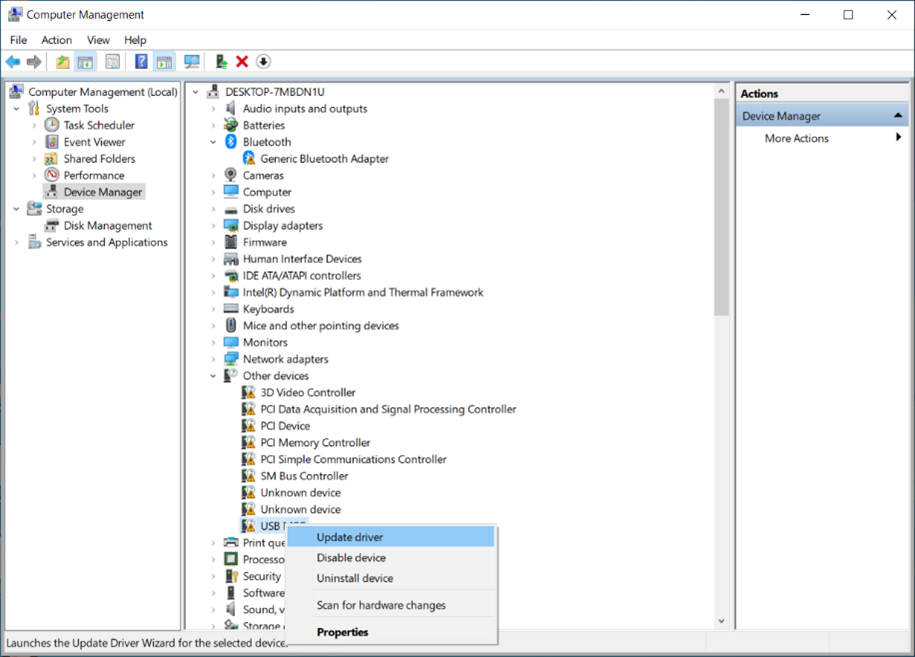Click the device list scrollbar down arrow

pyautogui.click(x=721, y=621)
